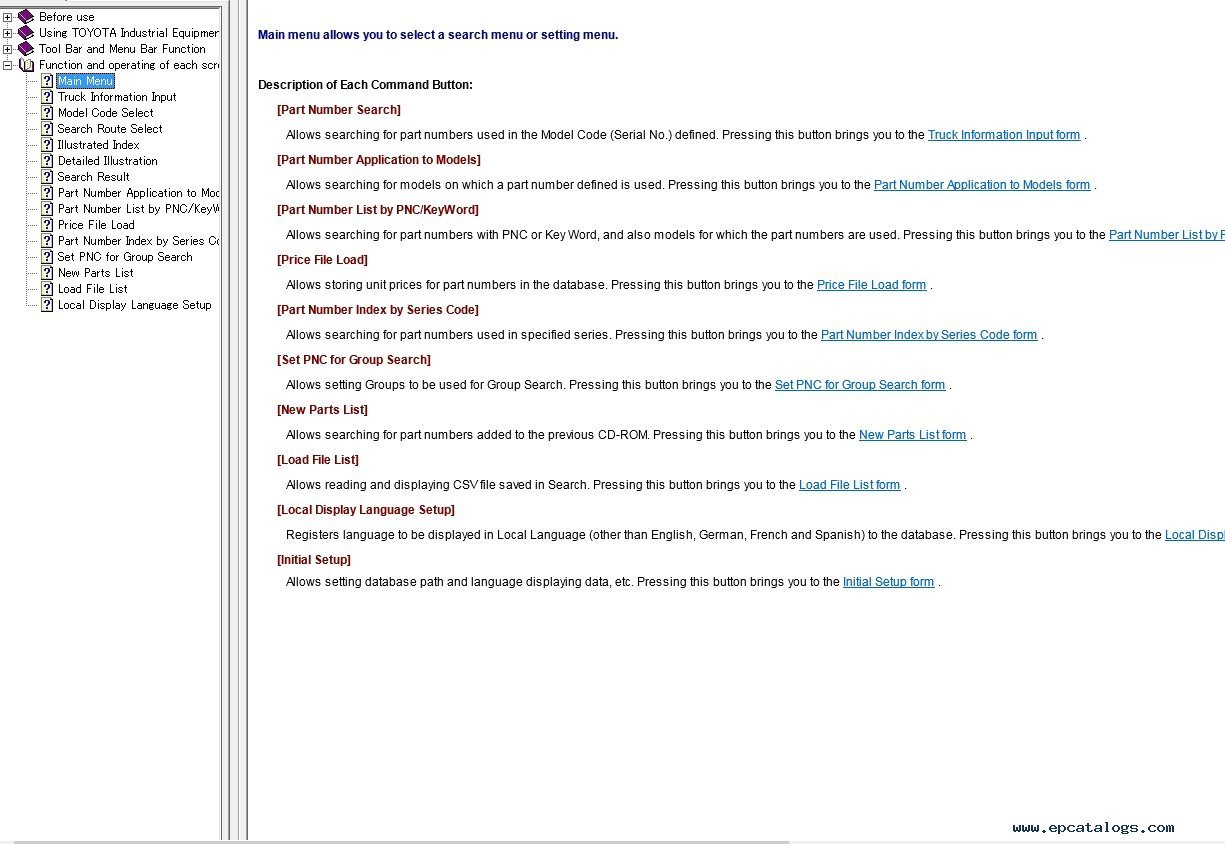The width and height of the screenshot is (1225, 844).
Task: Click the Description of Each Command Button heading
Action: (365, 85)
